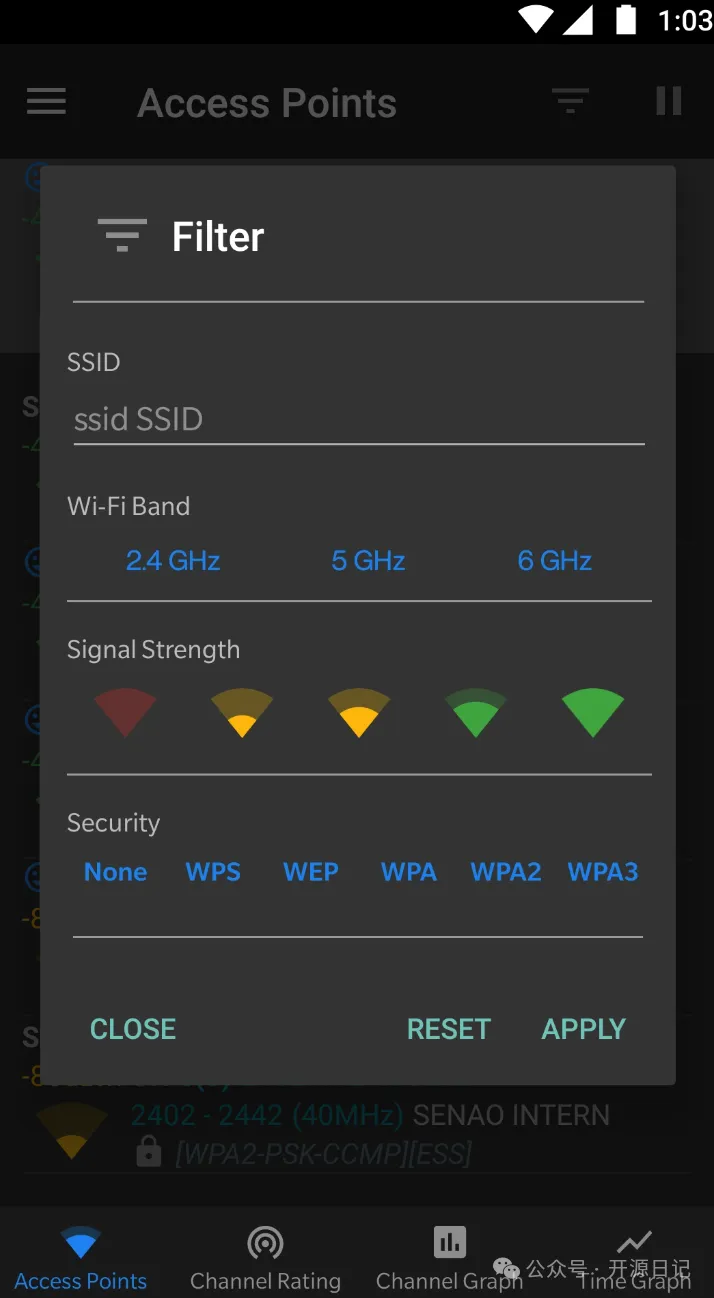
Task: Toggle the two-bar yellow signal strength icon
Action: (x=359, y=712)
